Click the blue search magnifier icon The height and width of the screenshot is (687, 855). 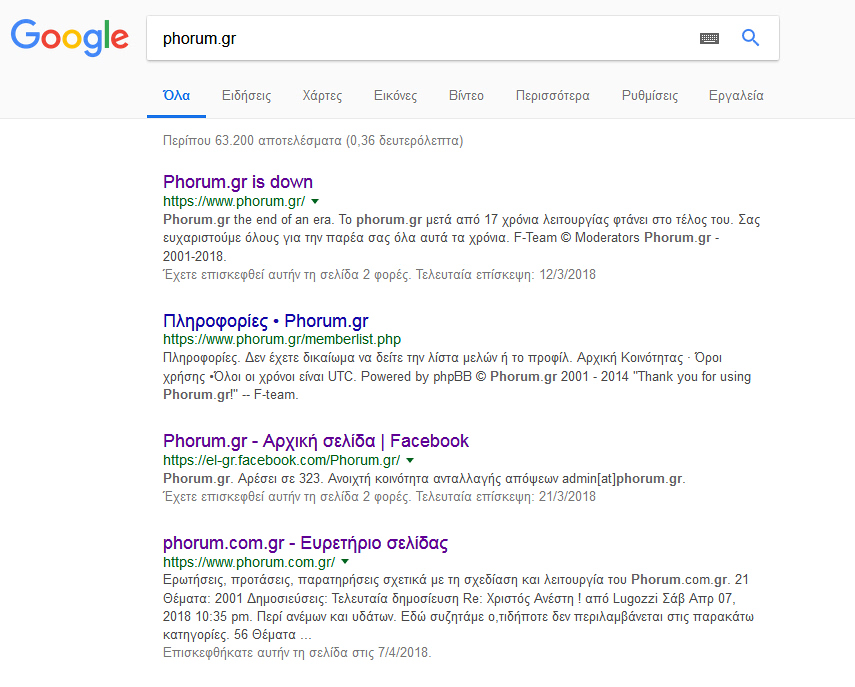click(750, 38)
